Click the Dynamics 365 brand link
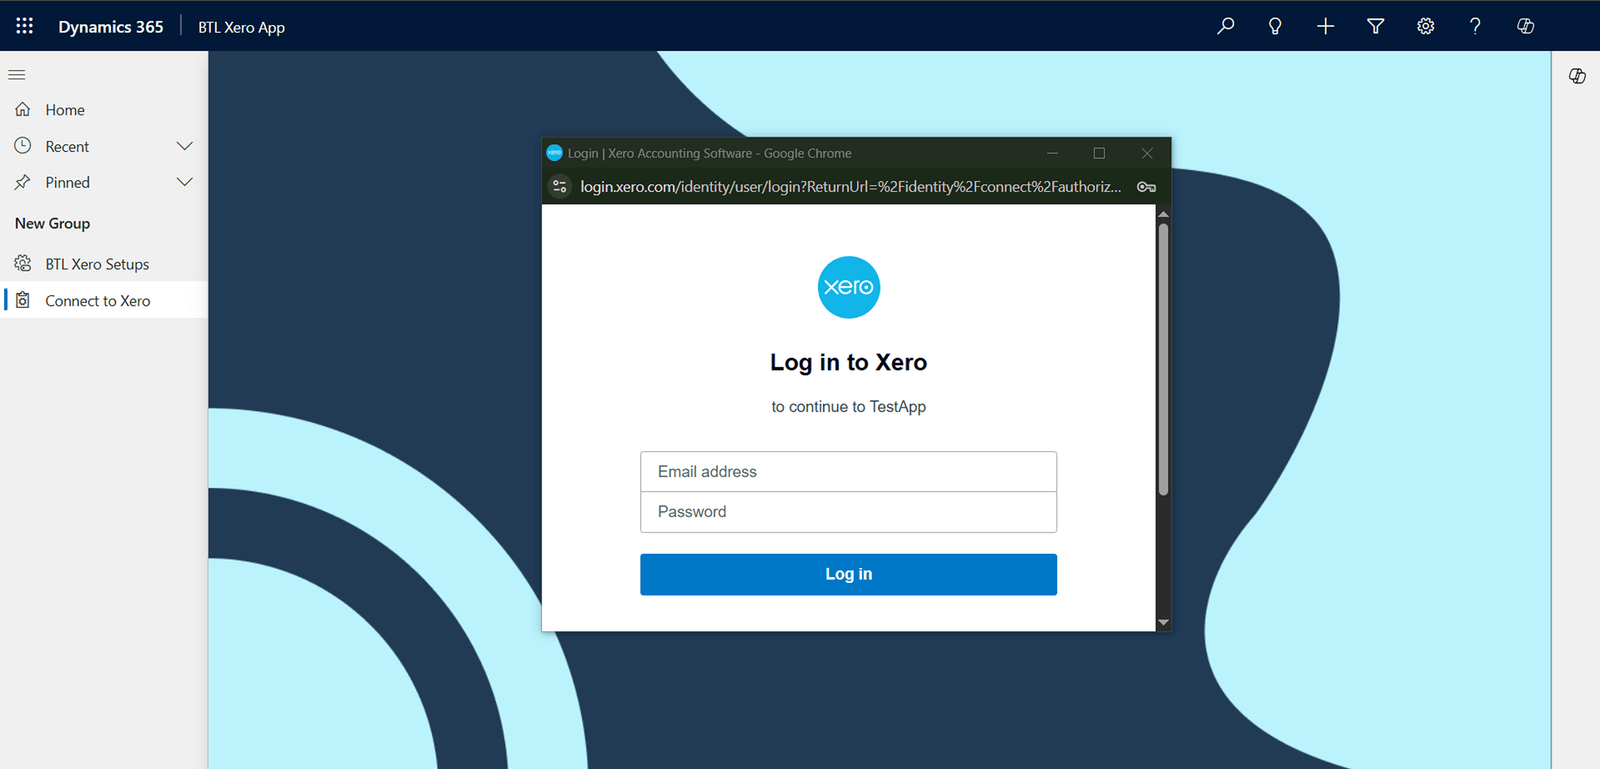This screenshot has width=1600, height=769. [111, 27]
